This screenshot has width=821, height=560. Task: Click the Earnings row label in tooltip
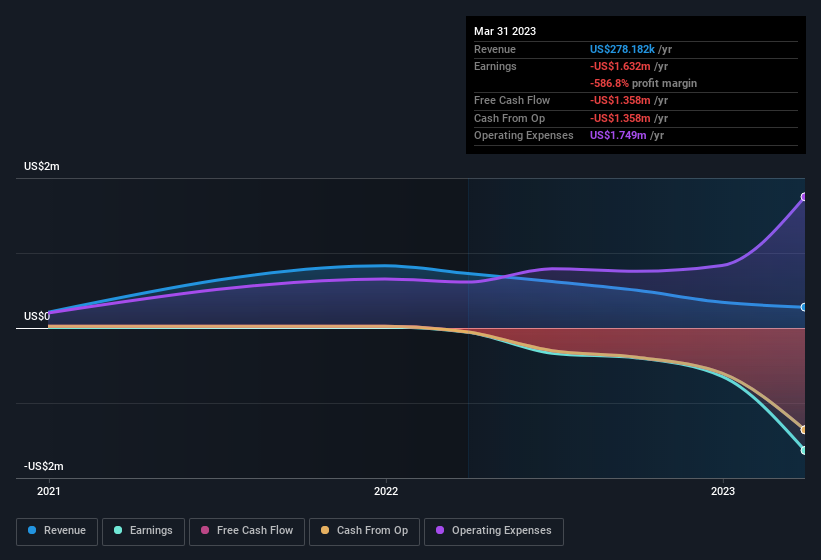click(495, 66)
